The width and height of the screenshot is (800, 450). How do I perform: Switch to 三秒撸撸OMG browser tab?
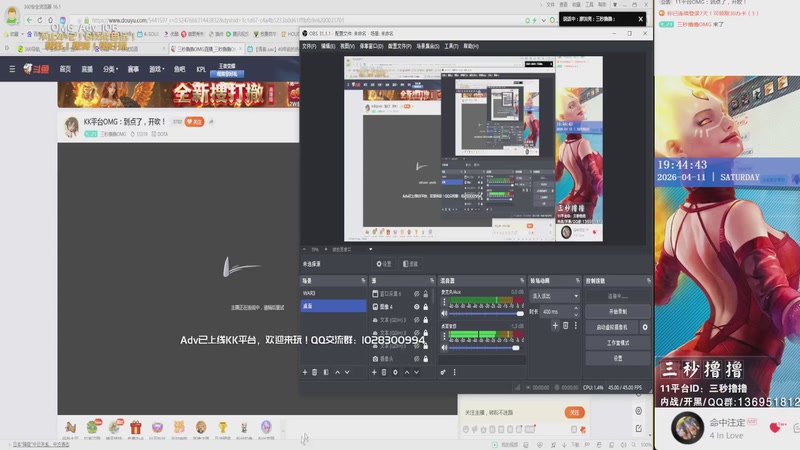point(205,49)
